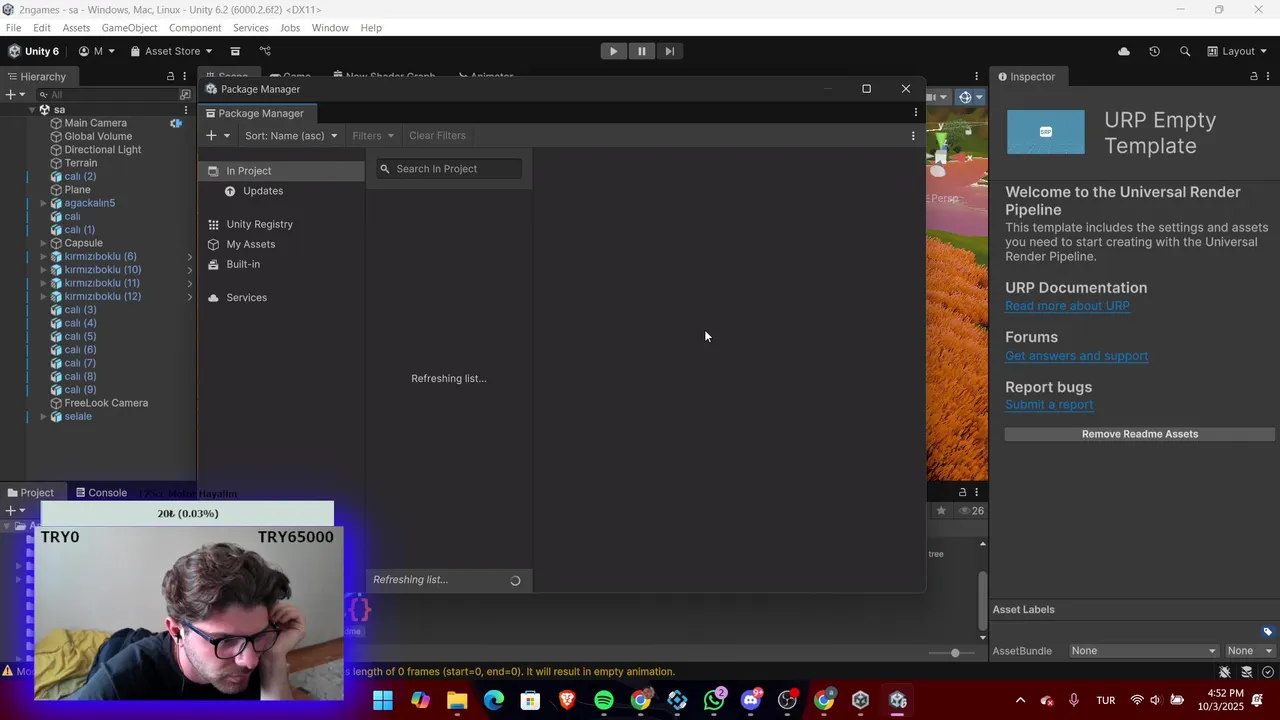Open the Jobs menu

[x=290, y=28]
